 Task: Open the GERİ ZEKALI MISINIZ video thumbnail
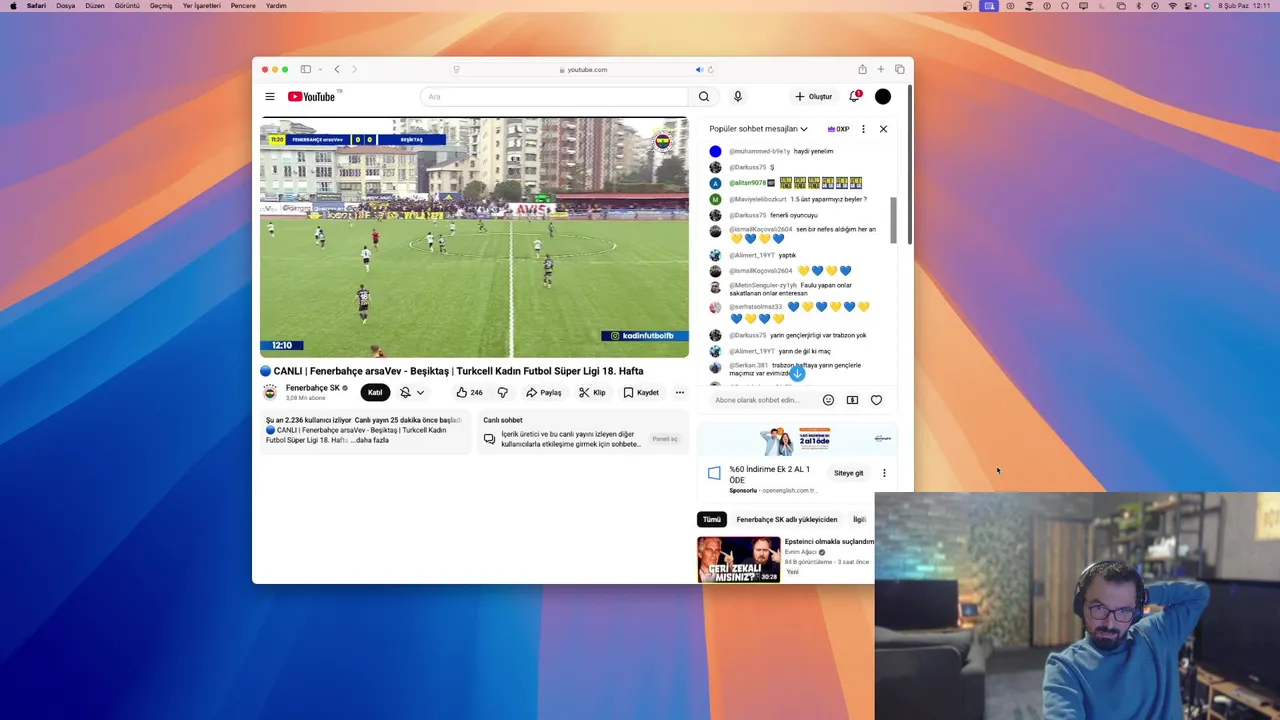[739, 560]
